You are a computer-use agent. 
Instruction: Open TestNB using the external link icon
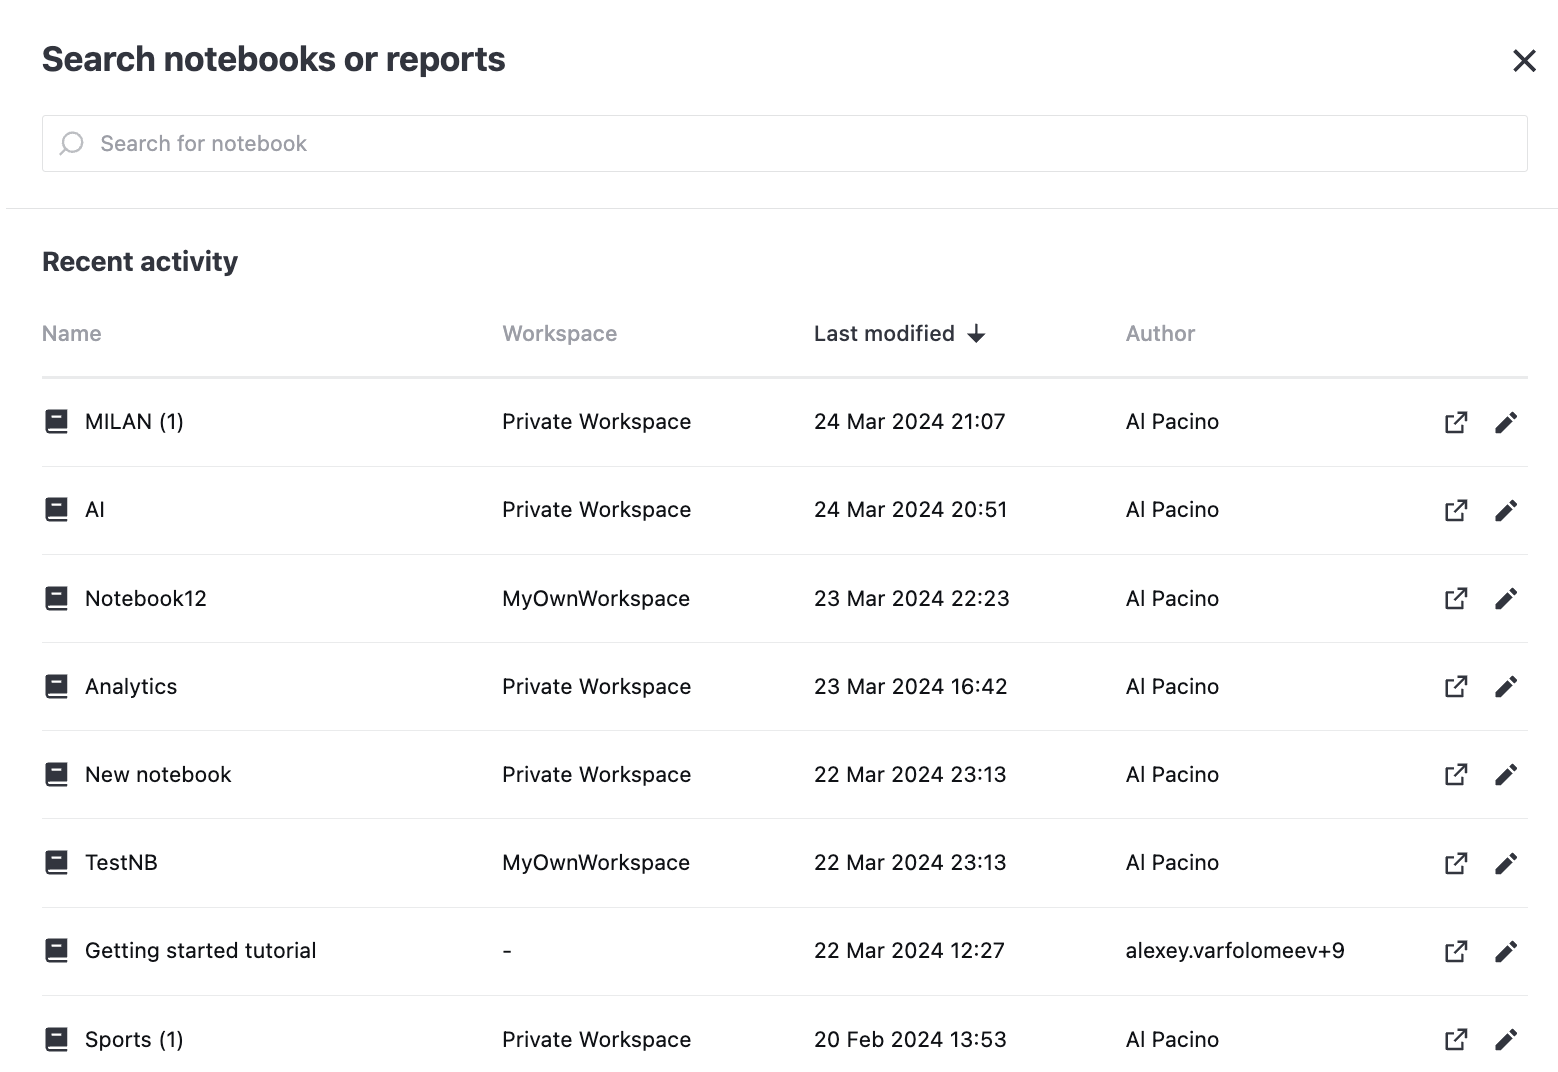point(1456,862)
